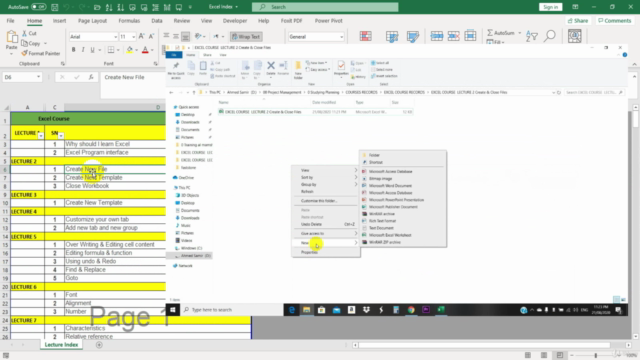
Task: Toggle Wrap Text on the cell
Action: pos(246,36)
